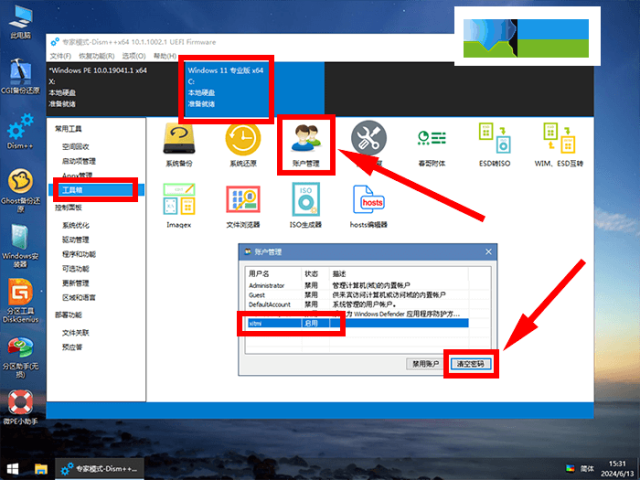
Task: Select 系统优化 in the sidebar
Action: point(76,225)
